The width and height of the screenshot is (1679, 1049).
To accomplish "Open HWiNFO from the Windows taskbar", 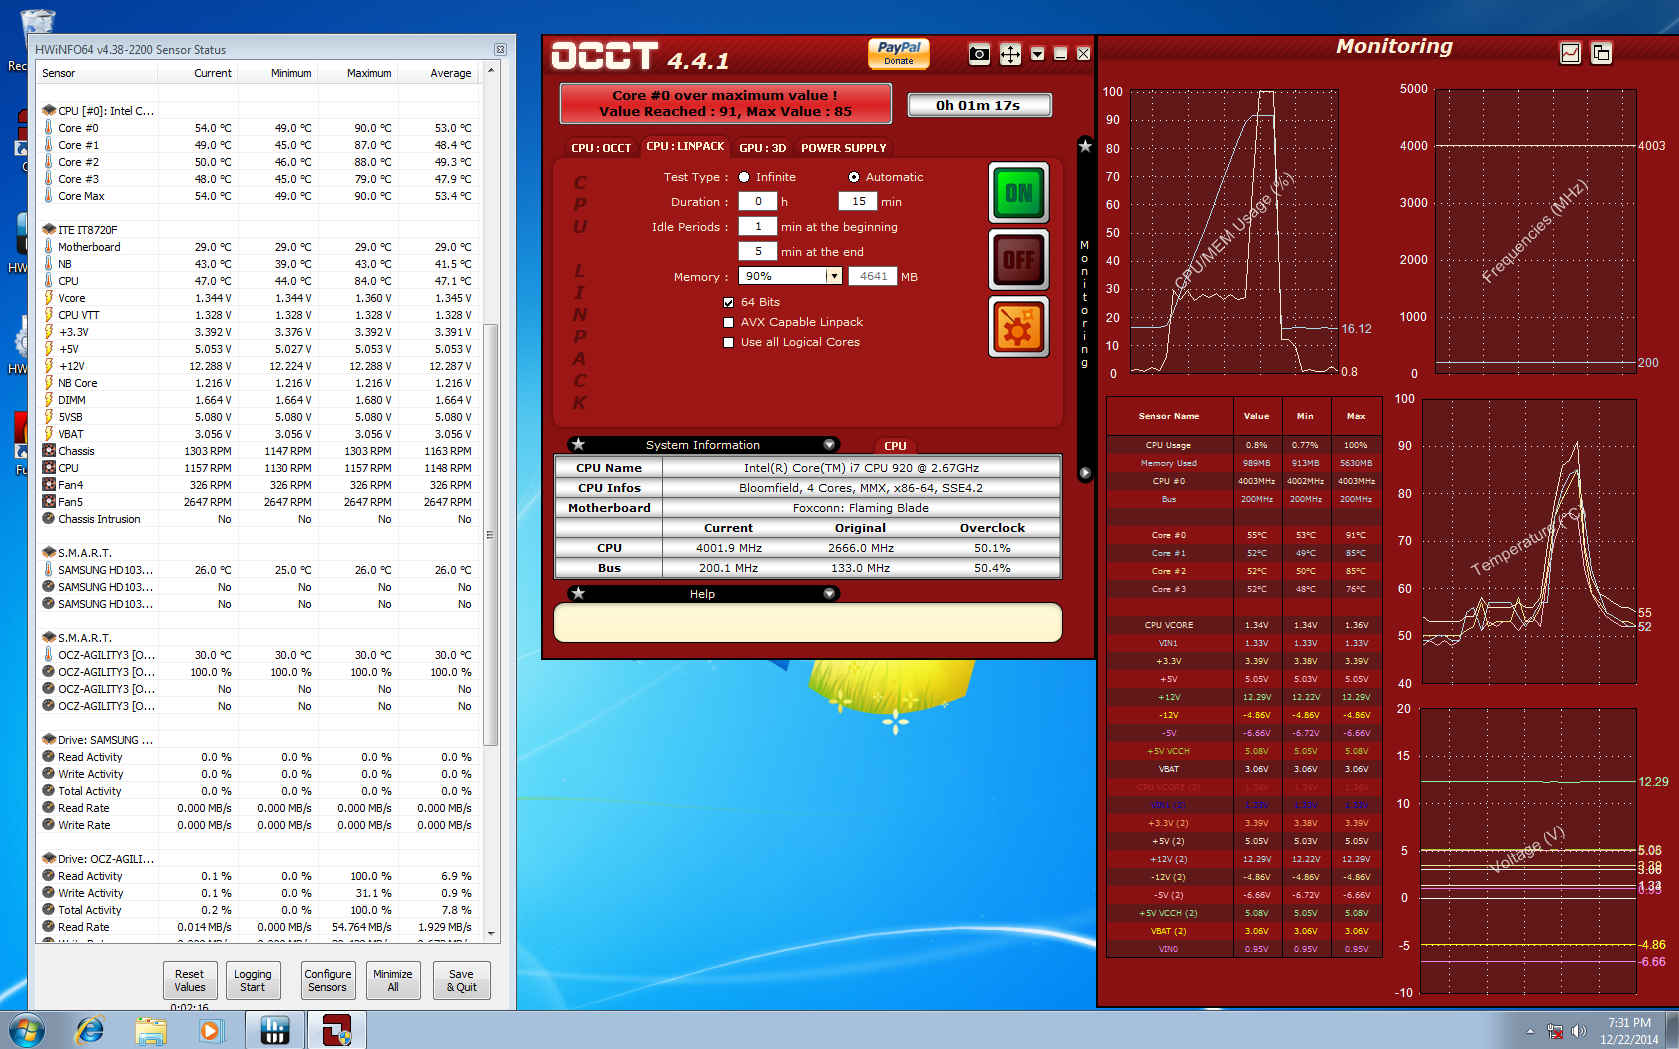I will tap(274, 1030).
